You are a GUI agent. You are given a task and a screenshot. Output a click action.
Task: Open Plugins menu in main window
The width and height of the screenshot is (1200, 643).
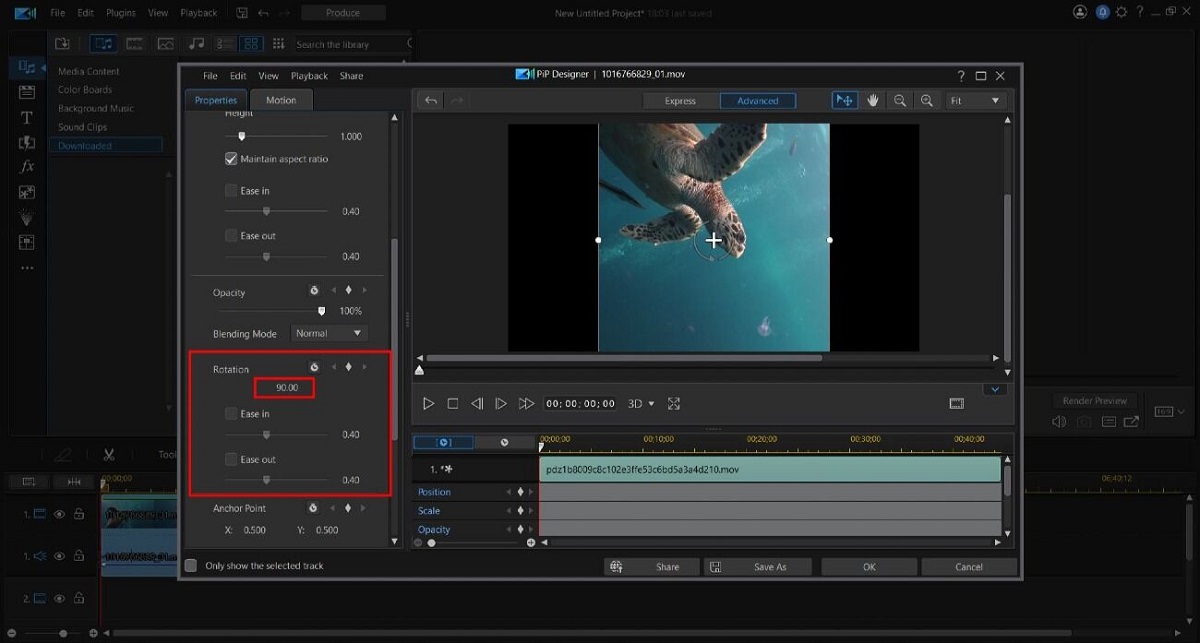pos(120,13)
